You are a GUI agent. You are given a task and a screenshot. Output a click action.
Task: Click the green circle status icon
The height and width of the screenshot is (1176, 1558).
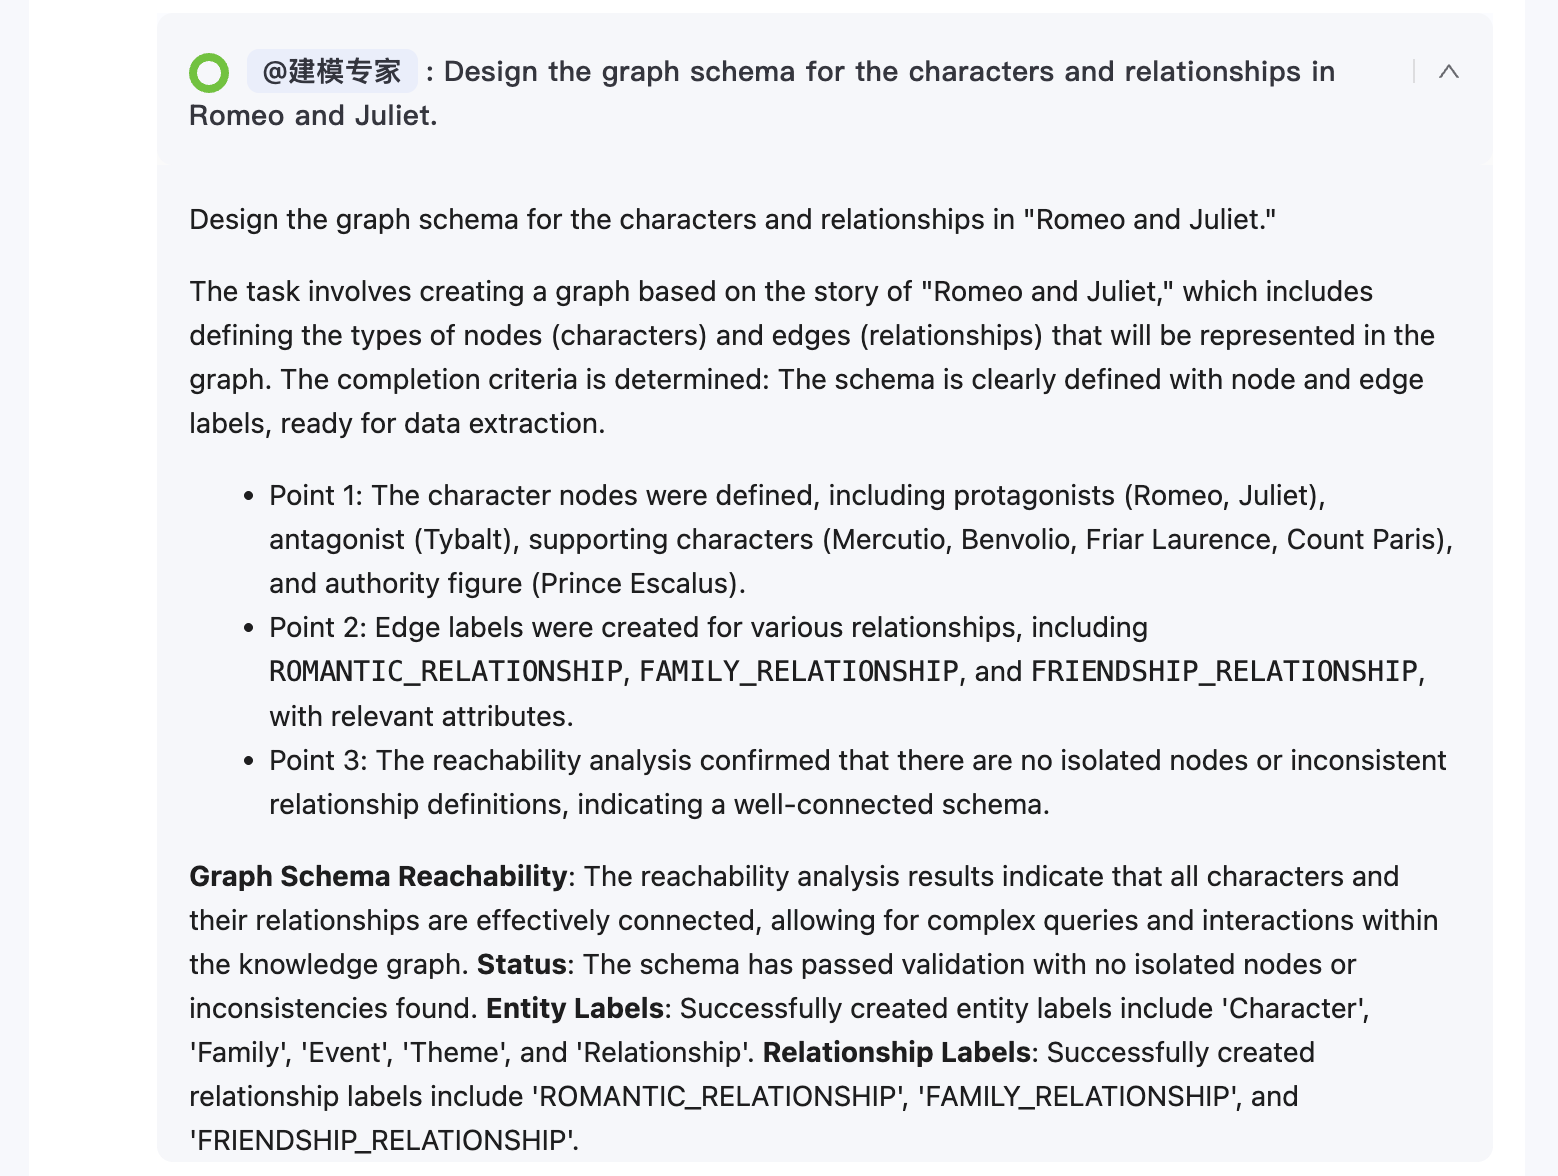click(x=209, y=73)
